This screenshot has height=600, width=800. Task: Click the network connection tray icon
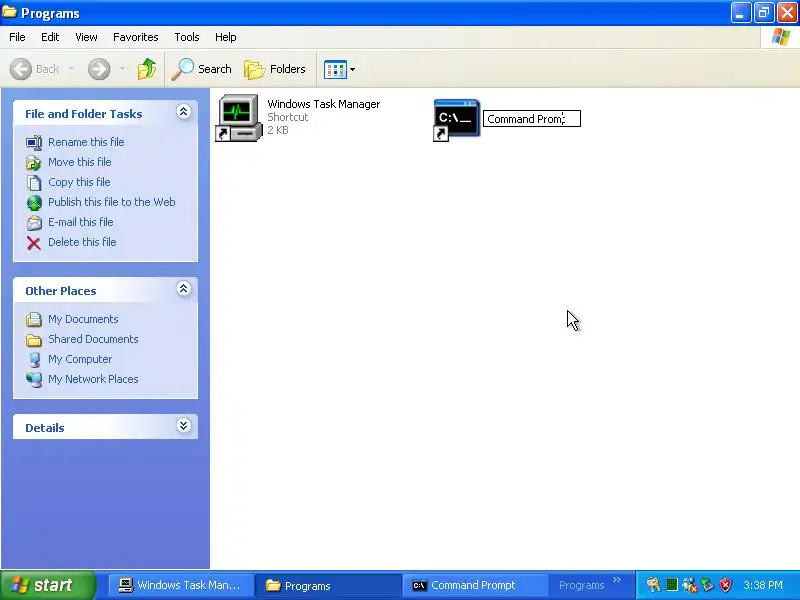click(x=690, y=585)
